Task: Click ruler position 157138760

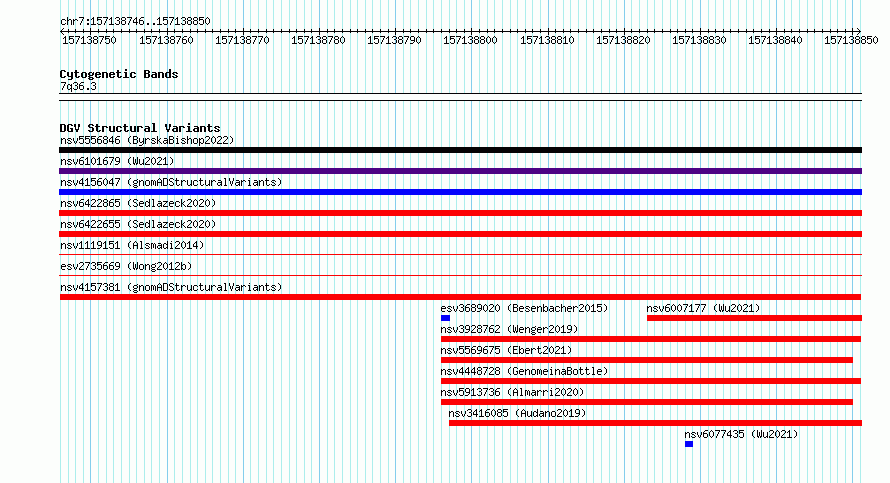Action: (166, 40)
